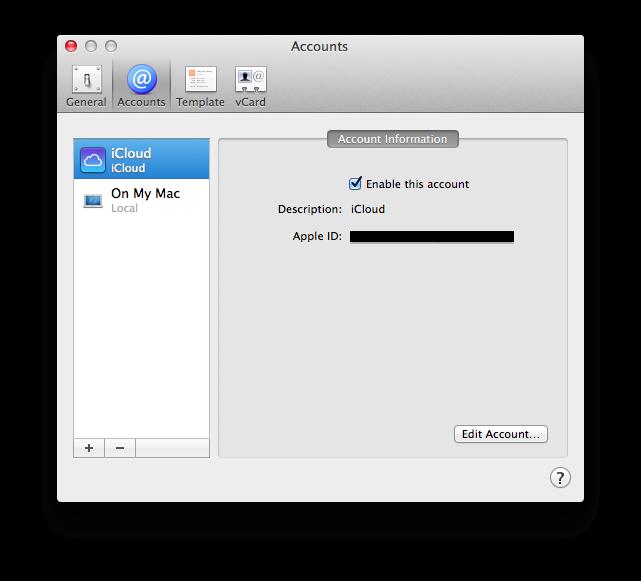This screenshot has height=581, width=641.
Task: Open help with the question mark button
Action: 560,478
